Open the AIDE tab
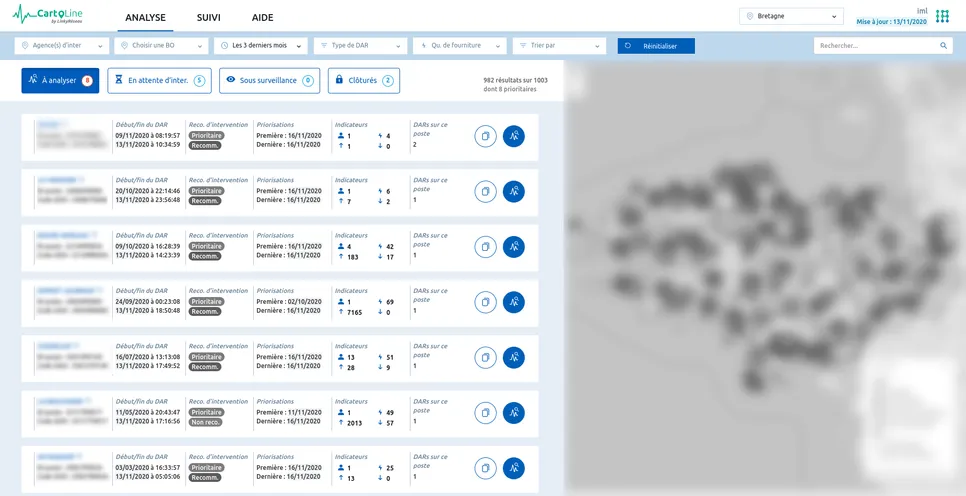Image resolution: width=966 pixels, height=496 pixels. point(262,18)
